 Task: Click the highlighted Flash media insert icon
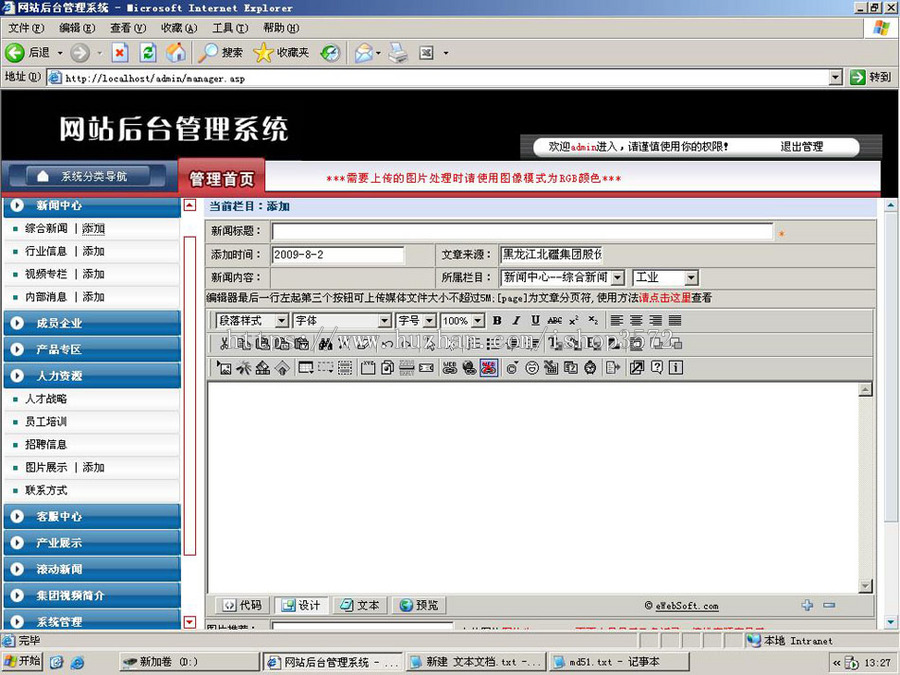point(487,368)
